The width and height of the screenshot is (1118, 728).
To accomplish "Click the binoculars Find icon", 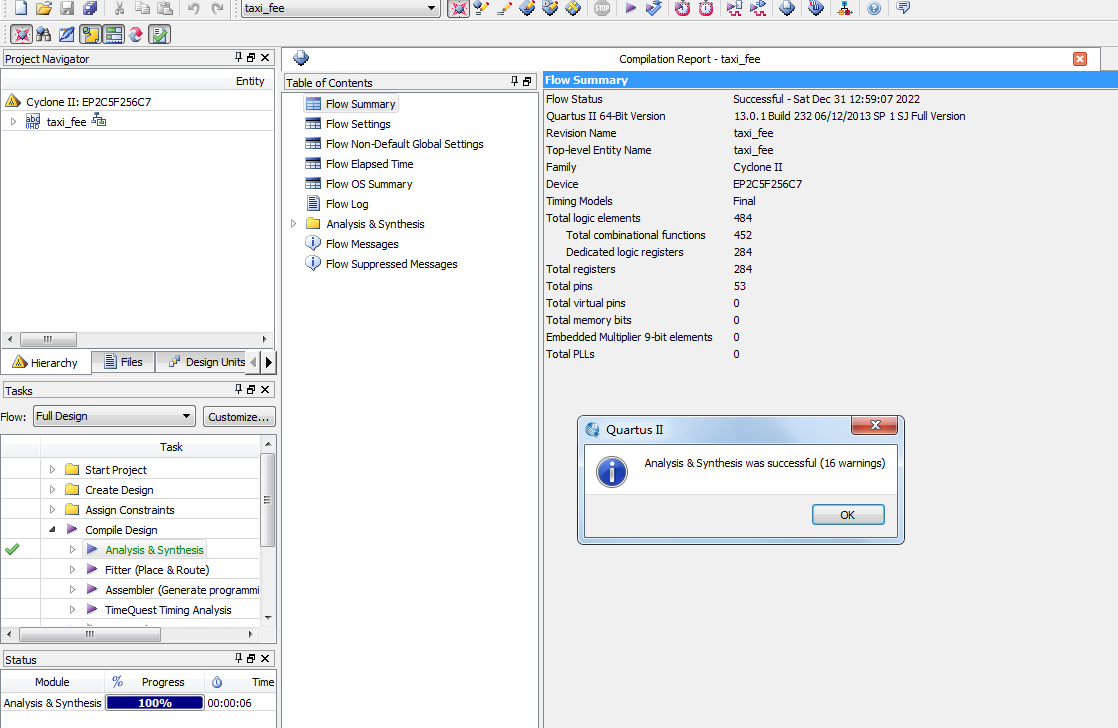I will click(x=43, y=34).
